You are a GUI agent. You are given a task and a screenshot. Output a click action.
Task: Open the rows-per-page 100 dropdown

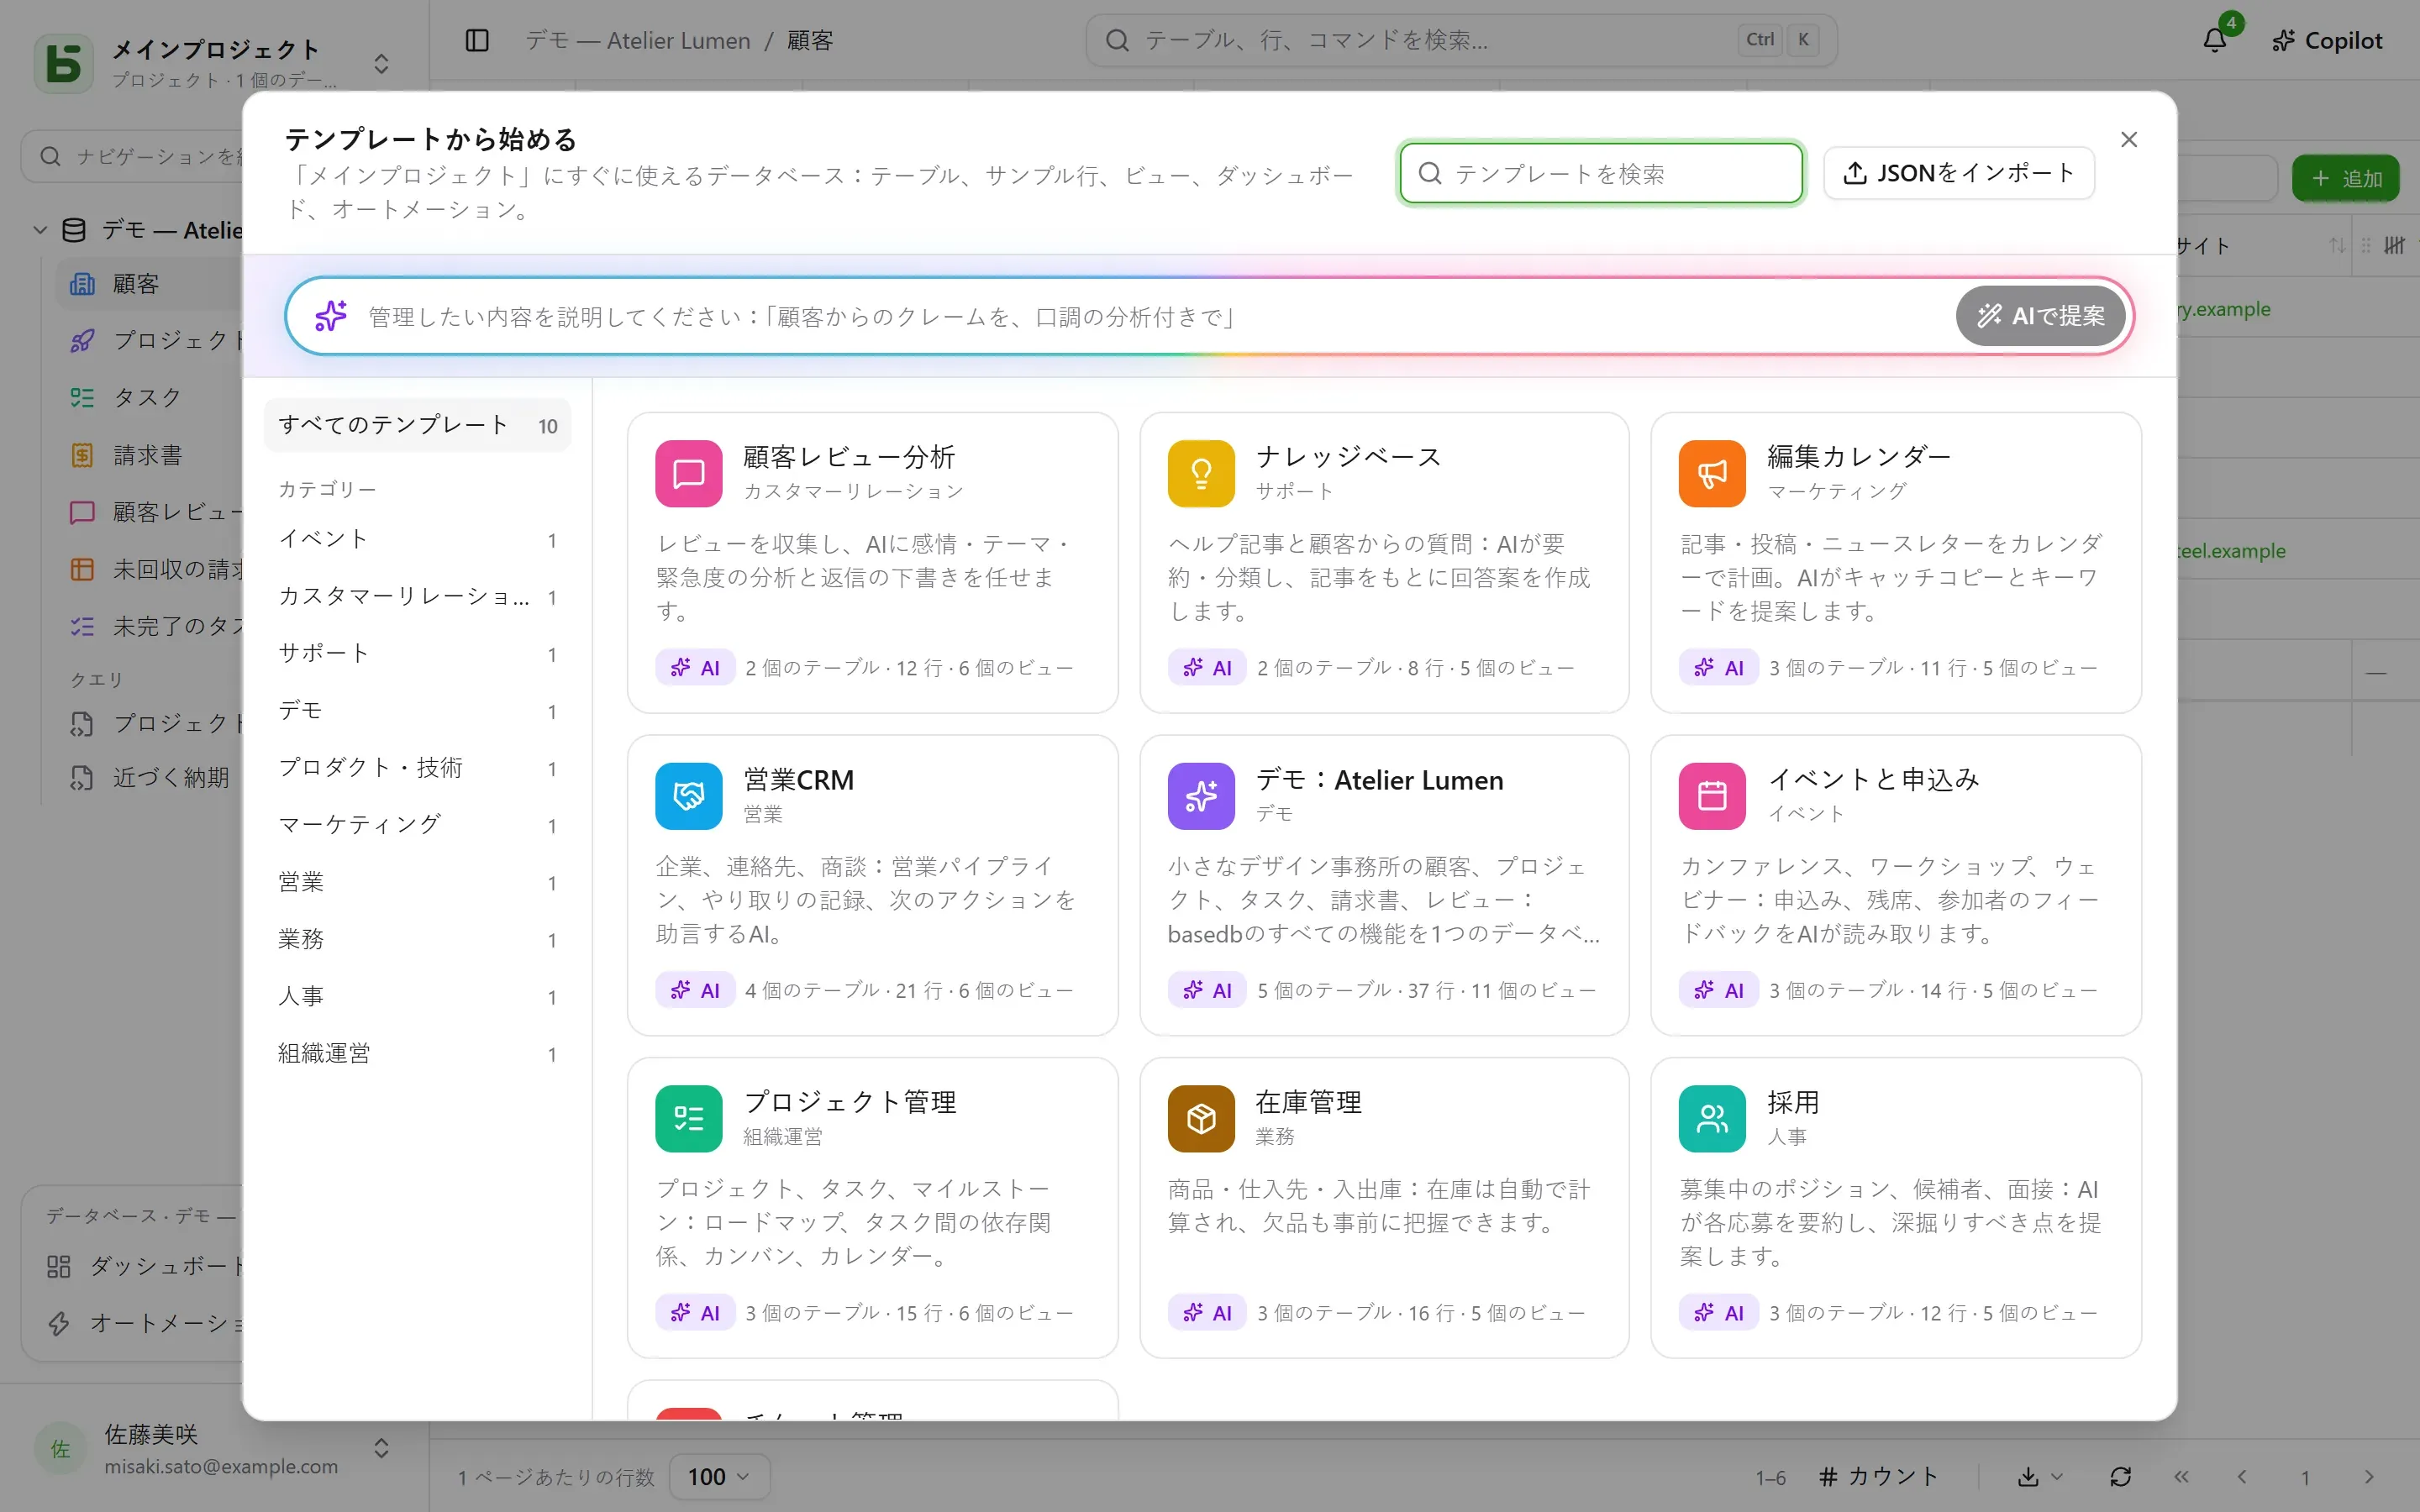(x=719, y=1477)
